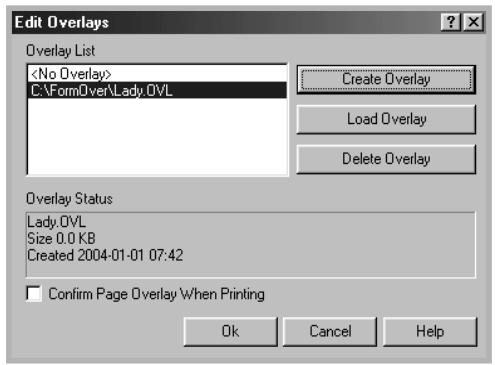This screenshot has width=495, height=365.
Task: Dismiss the dialog with Cancel
Action: [330, 332]
